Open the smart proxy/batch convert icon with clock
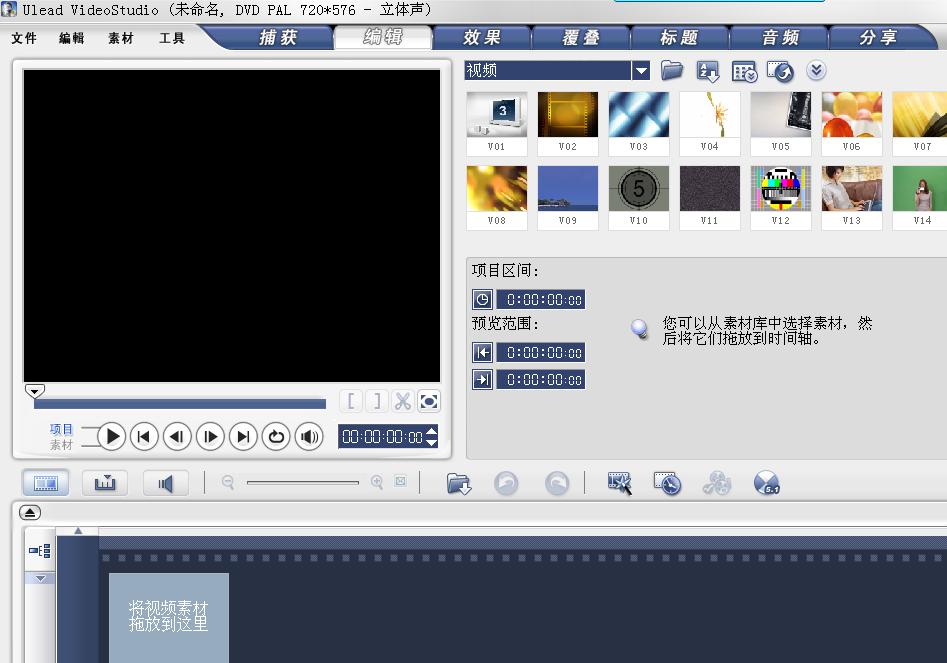The width and height of the screenshot is (947, 663). (x=667, y=484)
